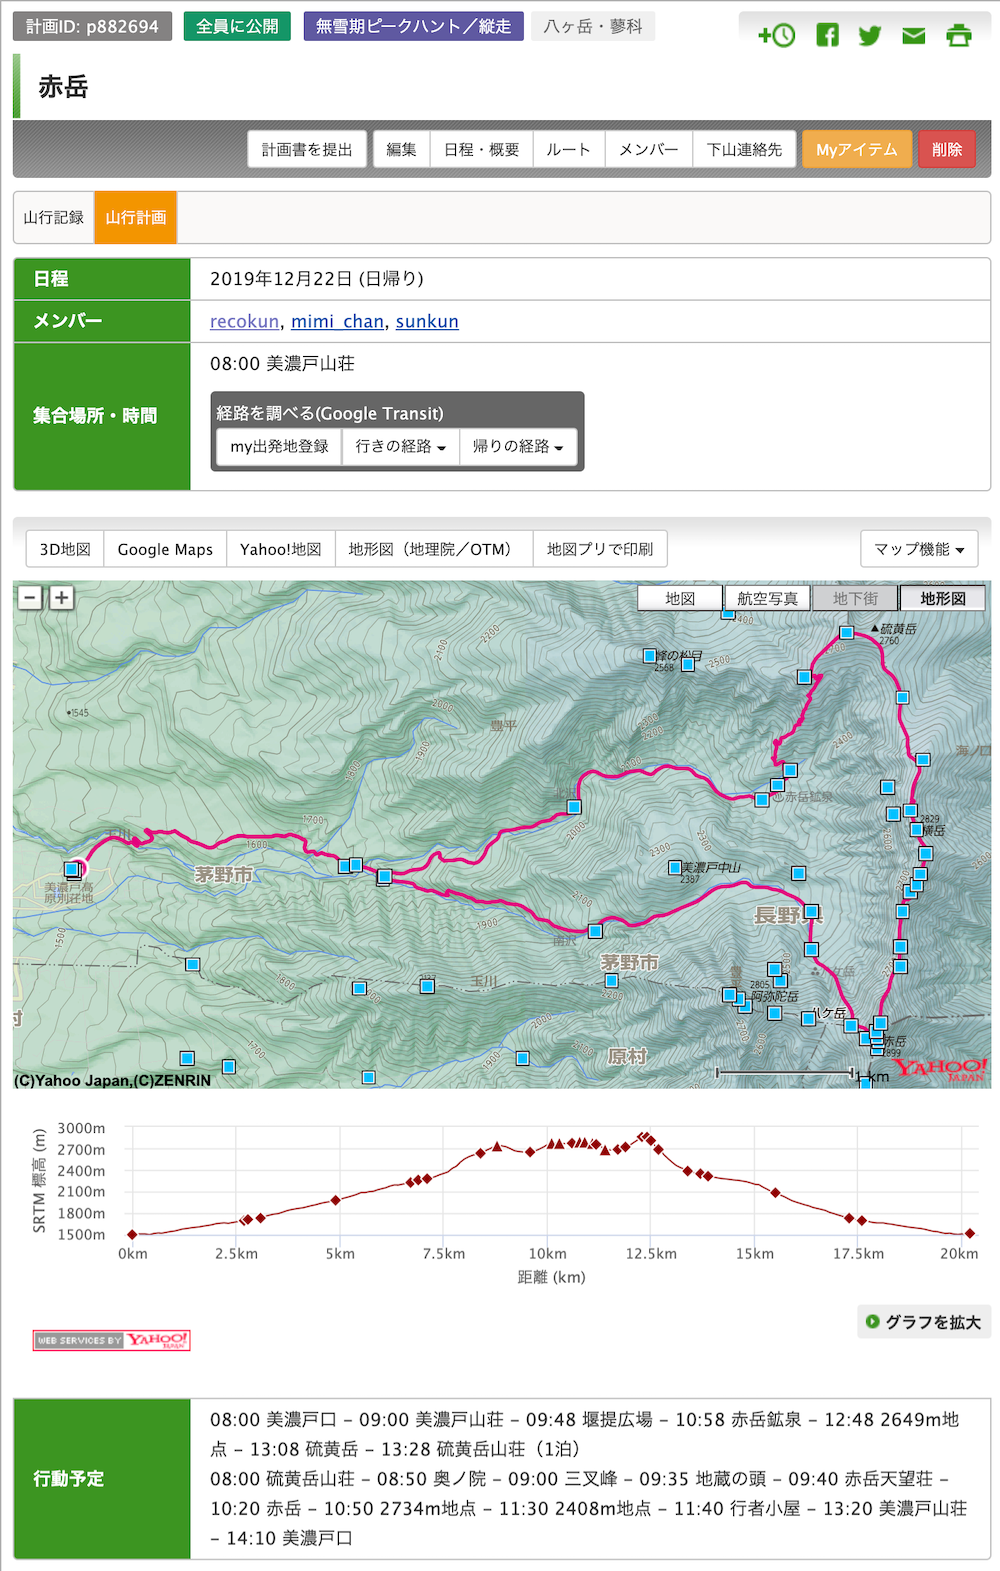This screenshot has height=1571, width=1000.
Task: Switch map layer to 航空写真
Action: click(x=767, y=599)
